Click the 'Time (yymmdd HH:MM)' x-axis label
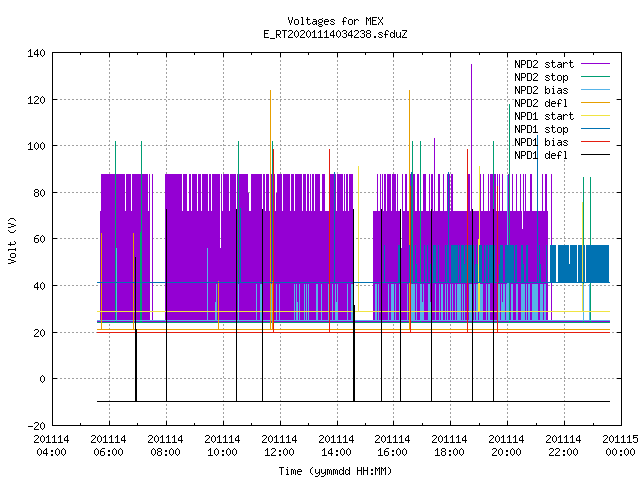 [335, 471]
